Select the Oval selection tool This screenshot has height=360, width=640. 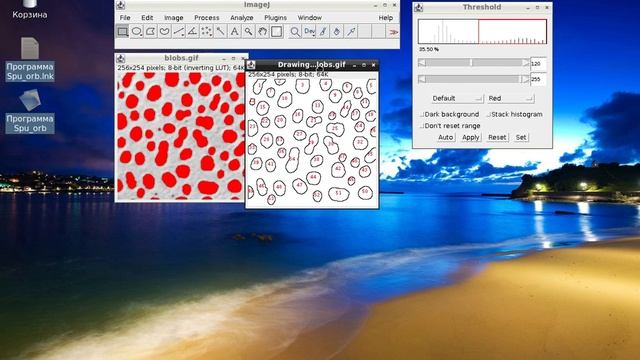[x=136, y=31]
